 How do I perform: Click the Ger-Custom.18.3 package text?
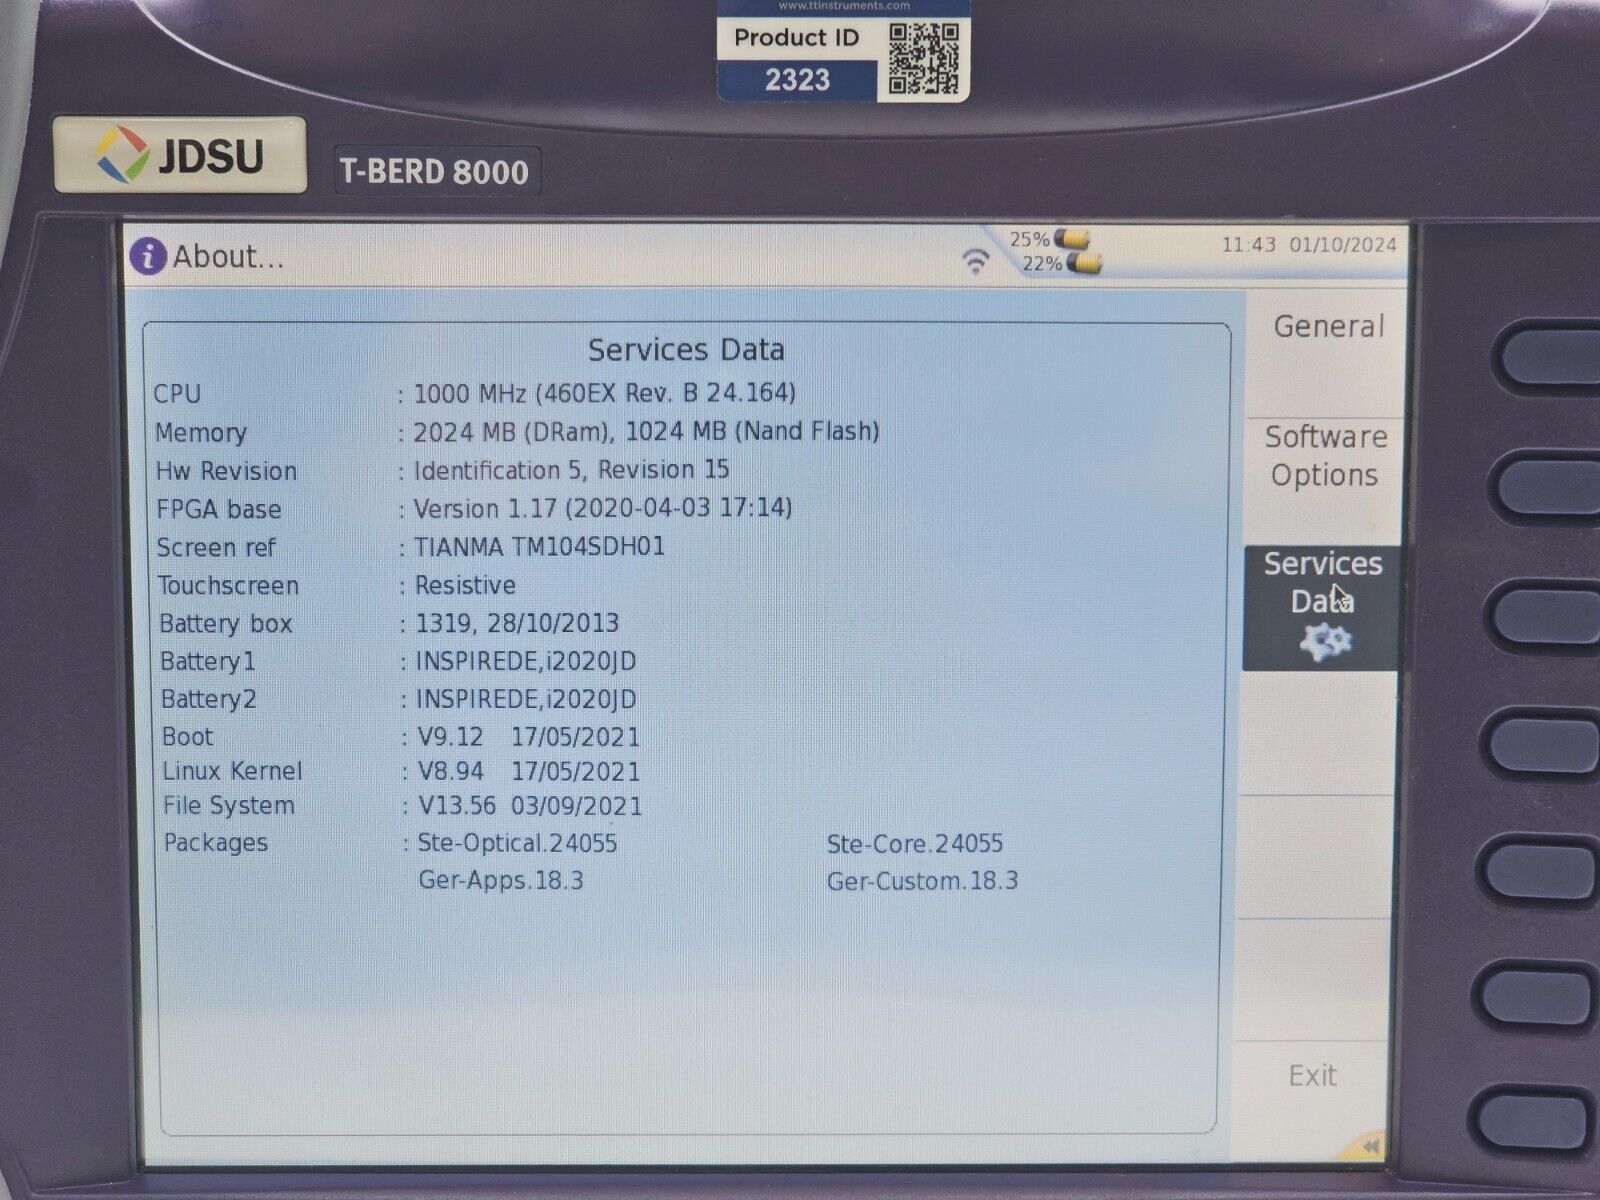tap(921, 881)
